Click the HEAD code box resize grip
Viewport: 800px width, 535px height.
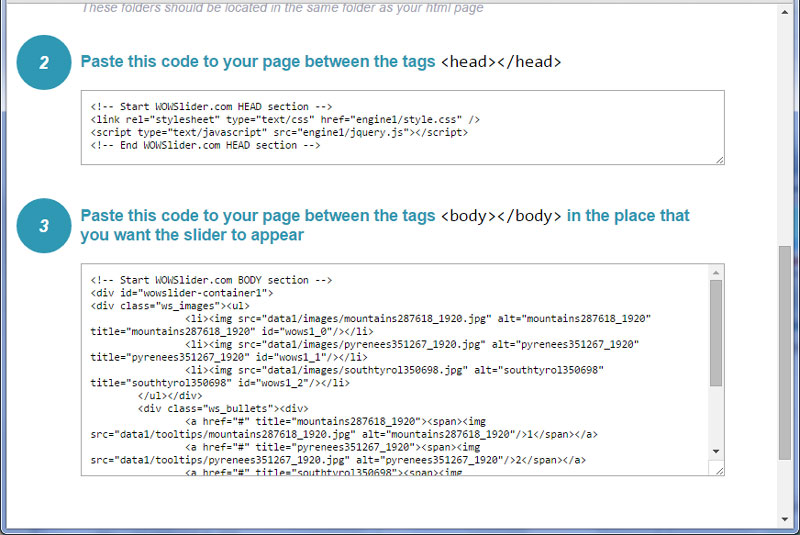point(719,160)
